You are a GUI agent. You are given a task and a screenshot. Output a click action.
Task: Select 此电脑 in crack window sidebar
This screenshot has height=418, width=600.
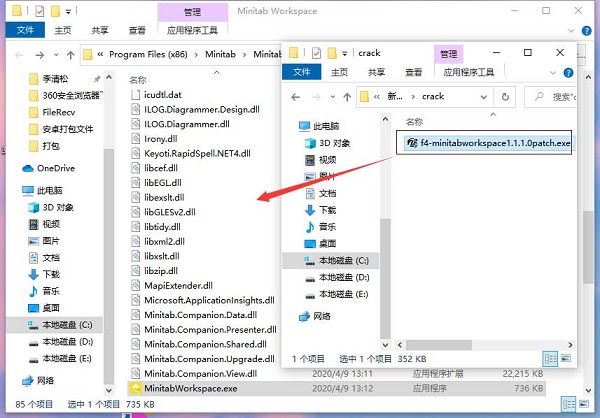319,126
